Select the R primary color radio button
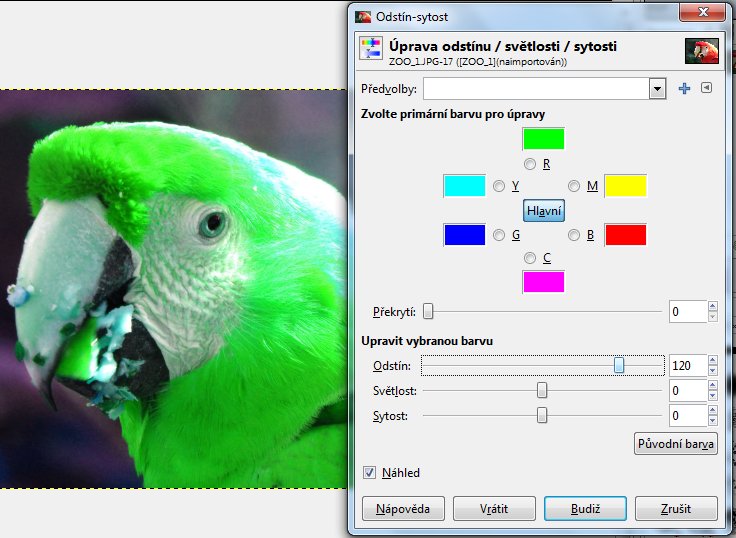Viewport: 736px width, 538px height. [530, 164]
